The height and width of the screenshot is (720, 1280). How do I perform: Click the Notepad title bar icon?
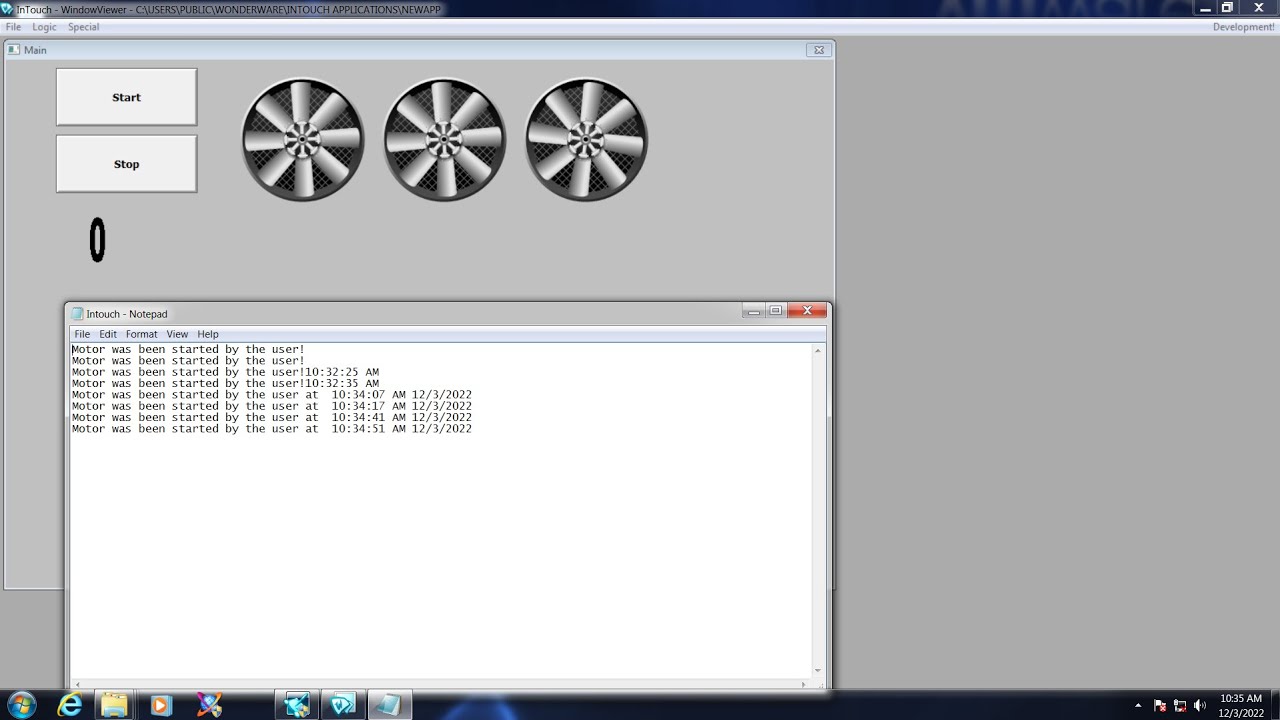(x=77, y=314)
